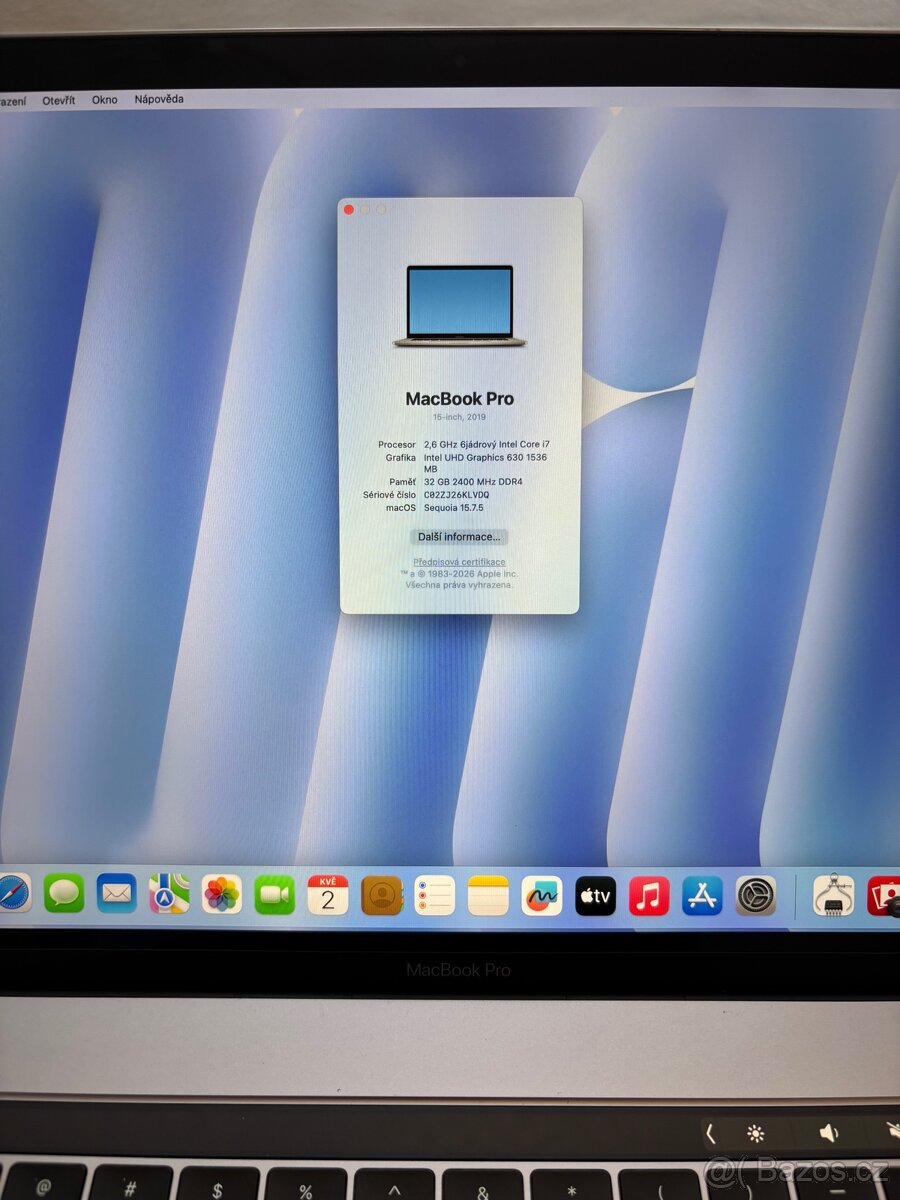The height and width of the screenshot is (1200, 900).
Task: Select the 2,6 GHz processor value text
Action: pos(487,444)
